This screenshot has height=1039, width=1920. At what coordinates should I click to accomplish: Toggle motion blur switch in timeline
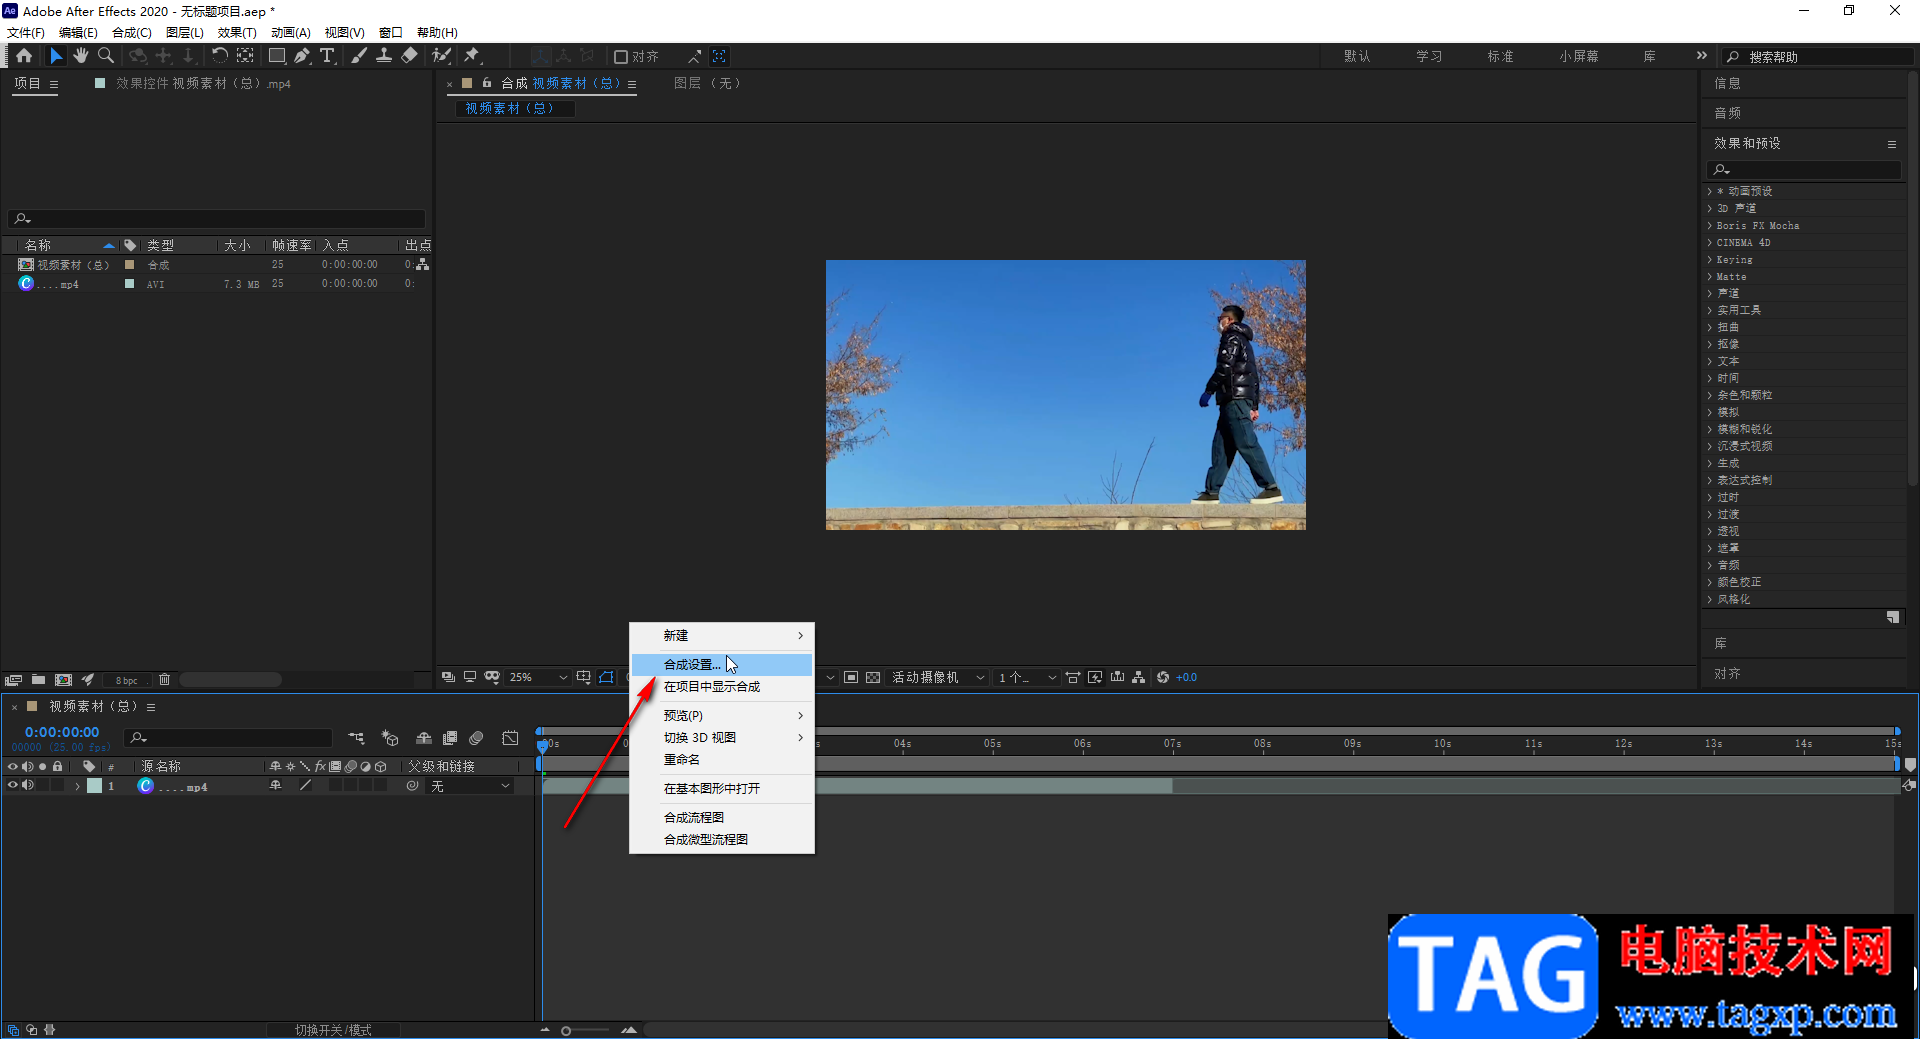coord(476,738)
